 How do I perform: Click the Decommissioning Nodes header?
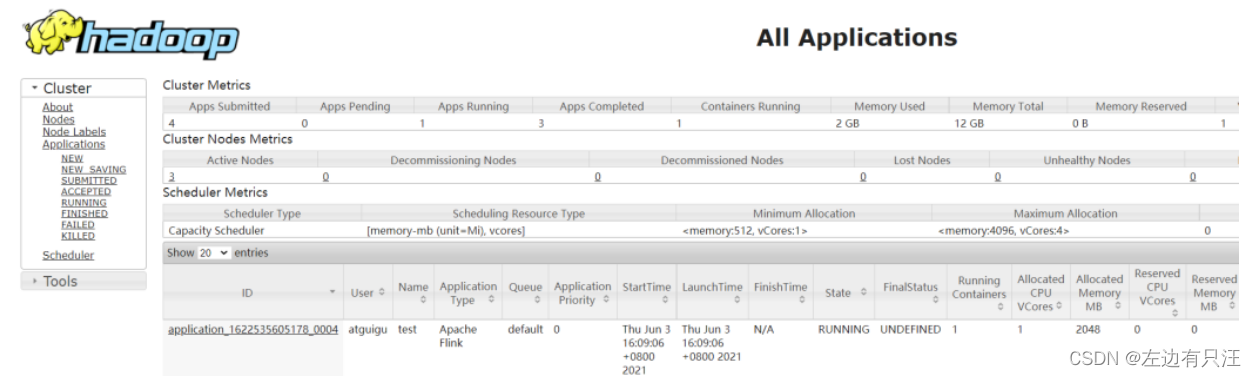(453, 160)
